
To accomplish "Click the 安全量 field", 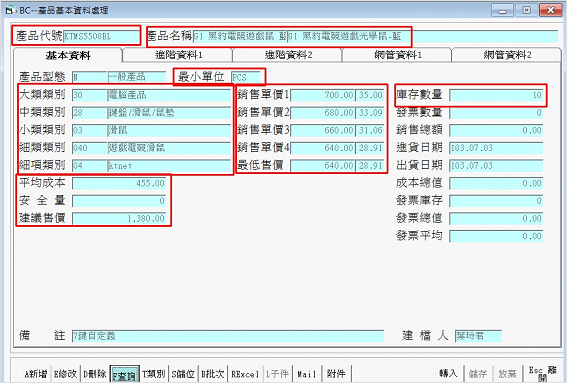I will (x=119, y=201).
